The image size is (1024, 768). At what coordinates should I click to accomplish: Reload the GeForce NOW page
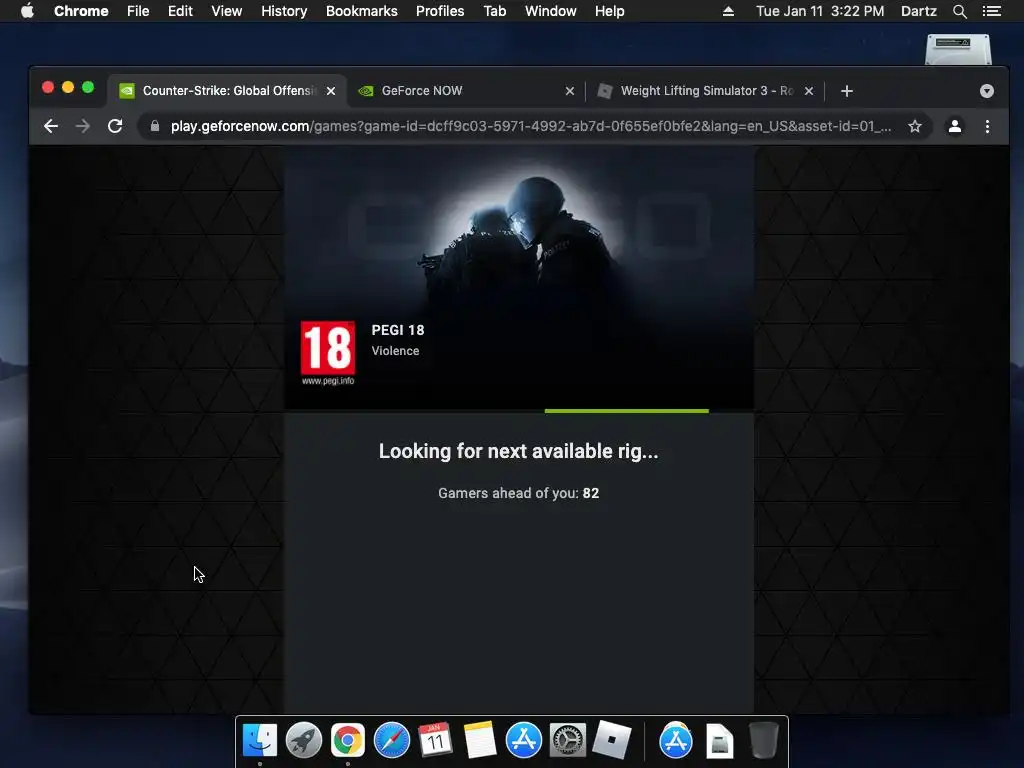click(115, 126)
